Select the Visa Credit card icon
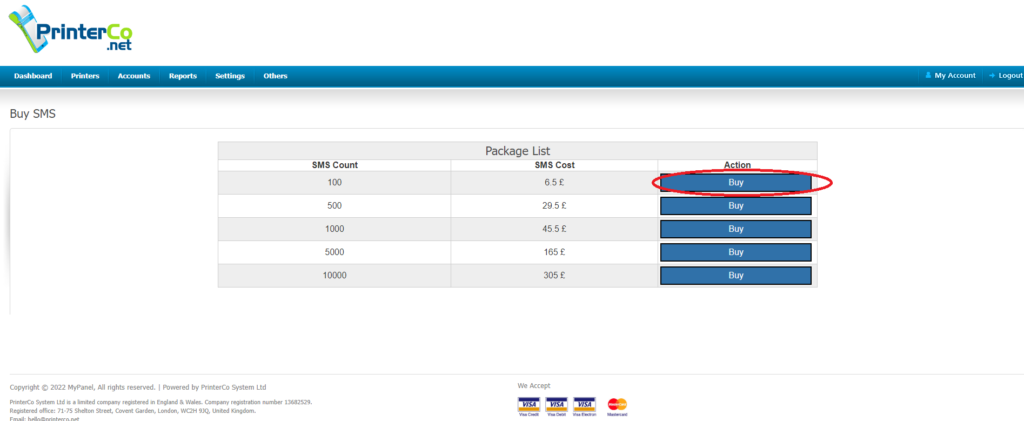The height and width of the screenshot is (421, 1024). [528, 407]
